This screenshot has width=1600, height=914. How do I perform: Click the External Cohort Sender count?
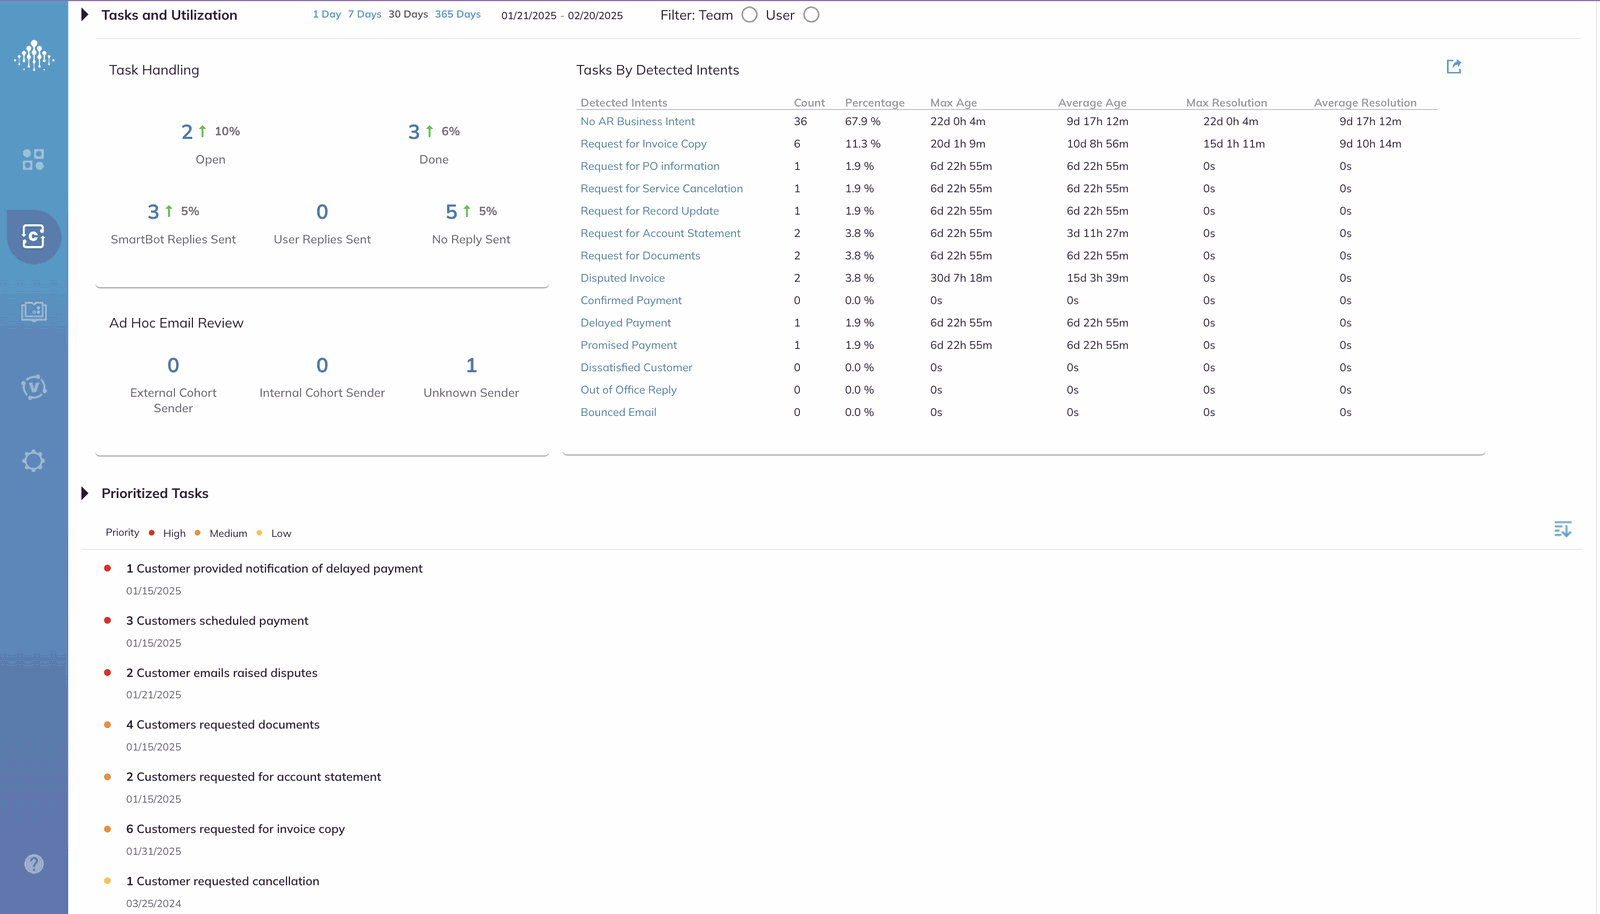click(x=173, y=366)
